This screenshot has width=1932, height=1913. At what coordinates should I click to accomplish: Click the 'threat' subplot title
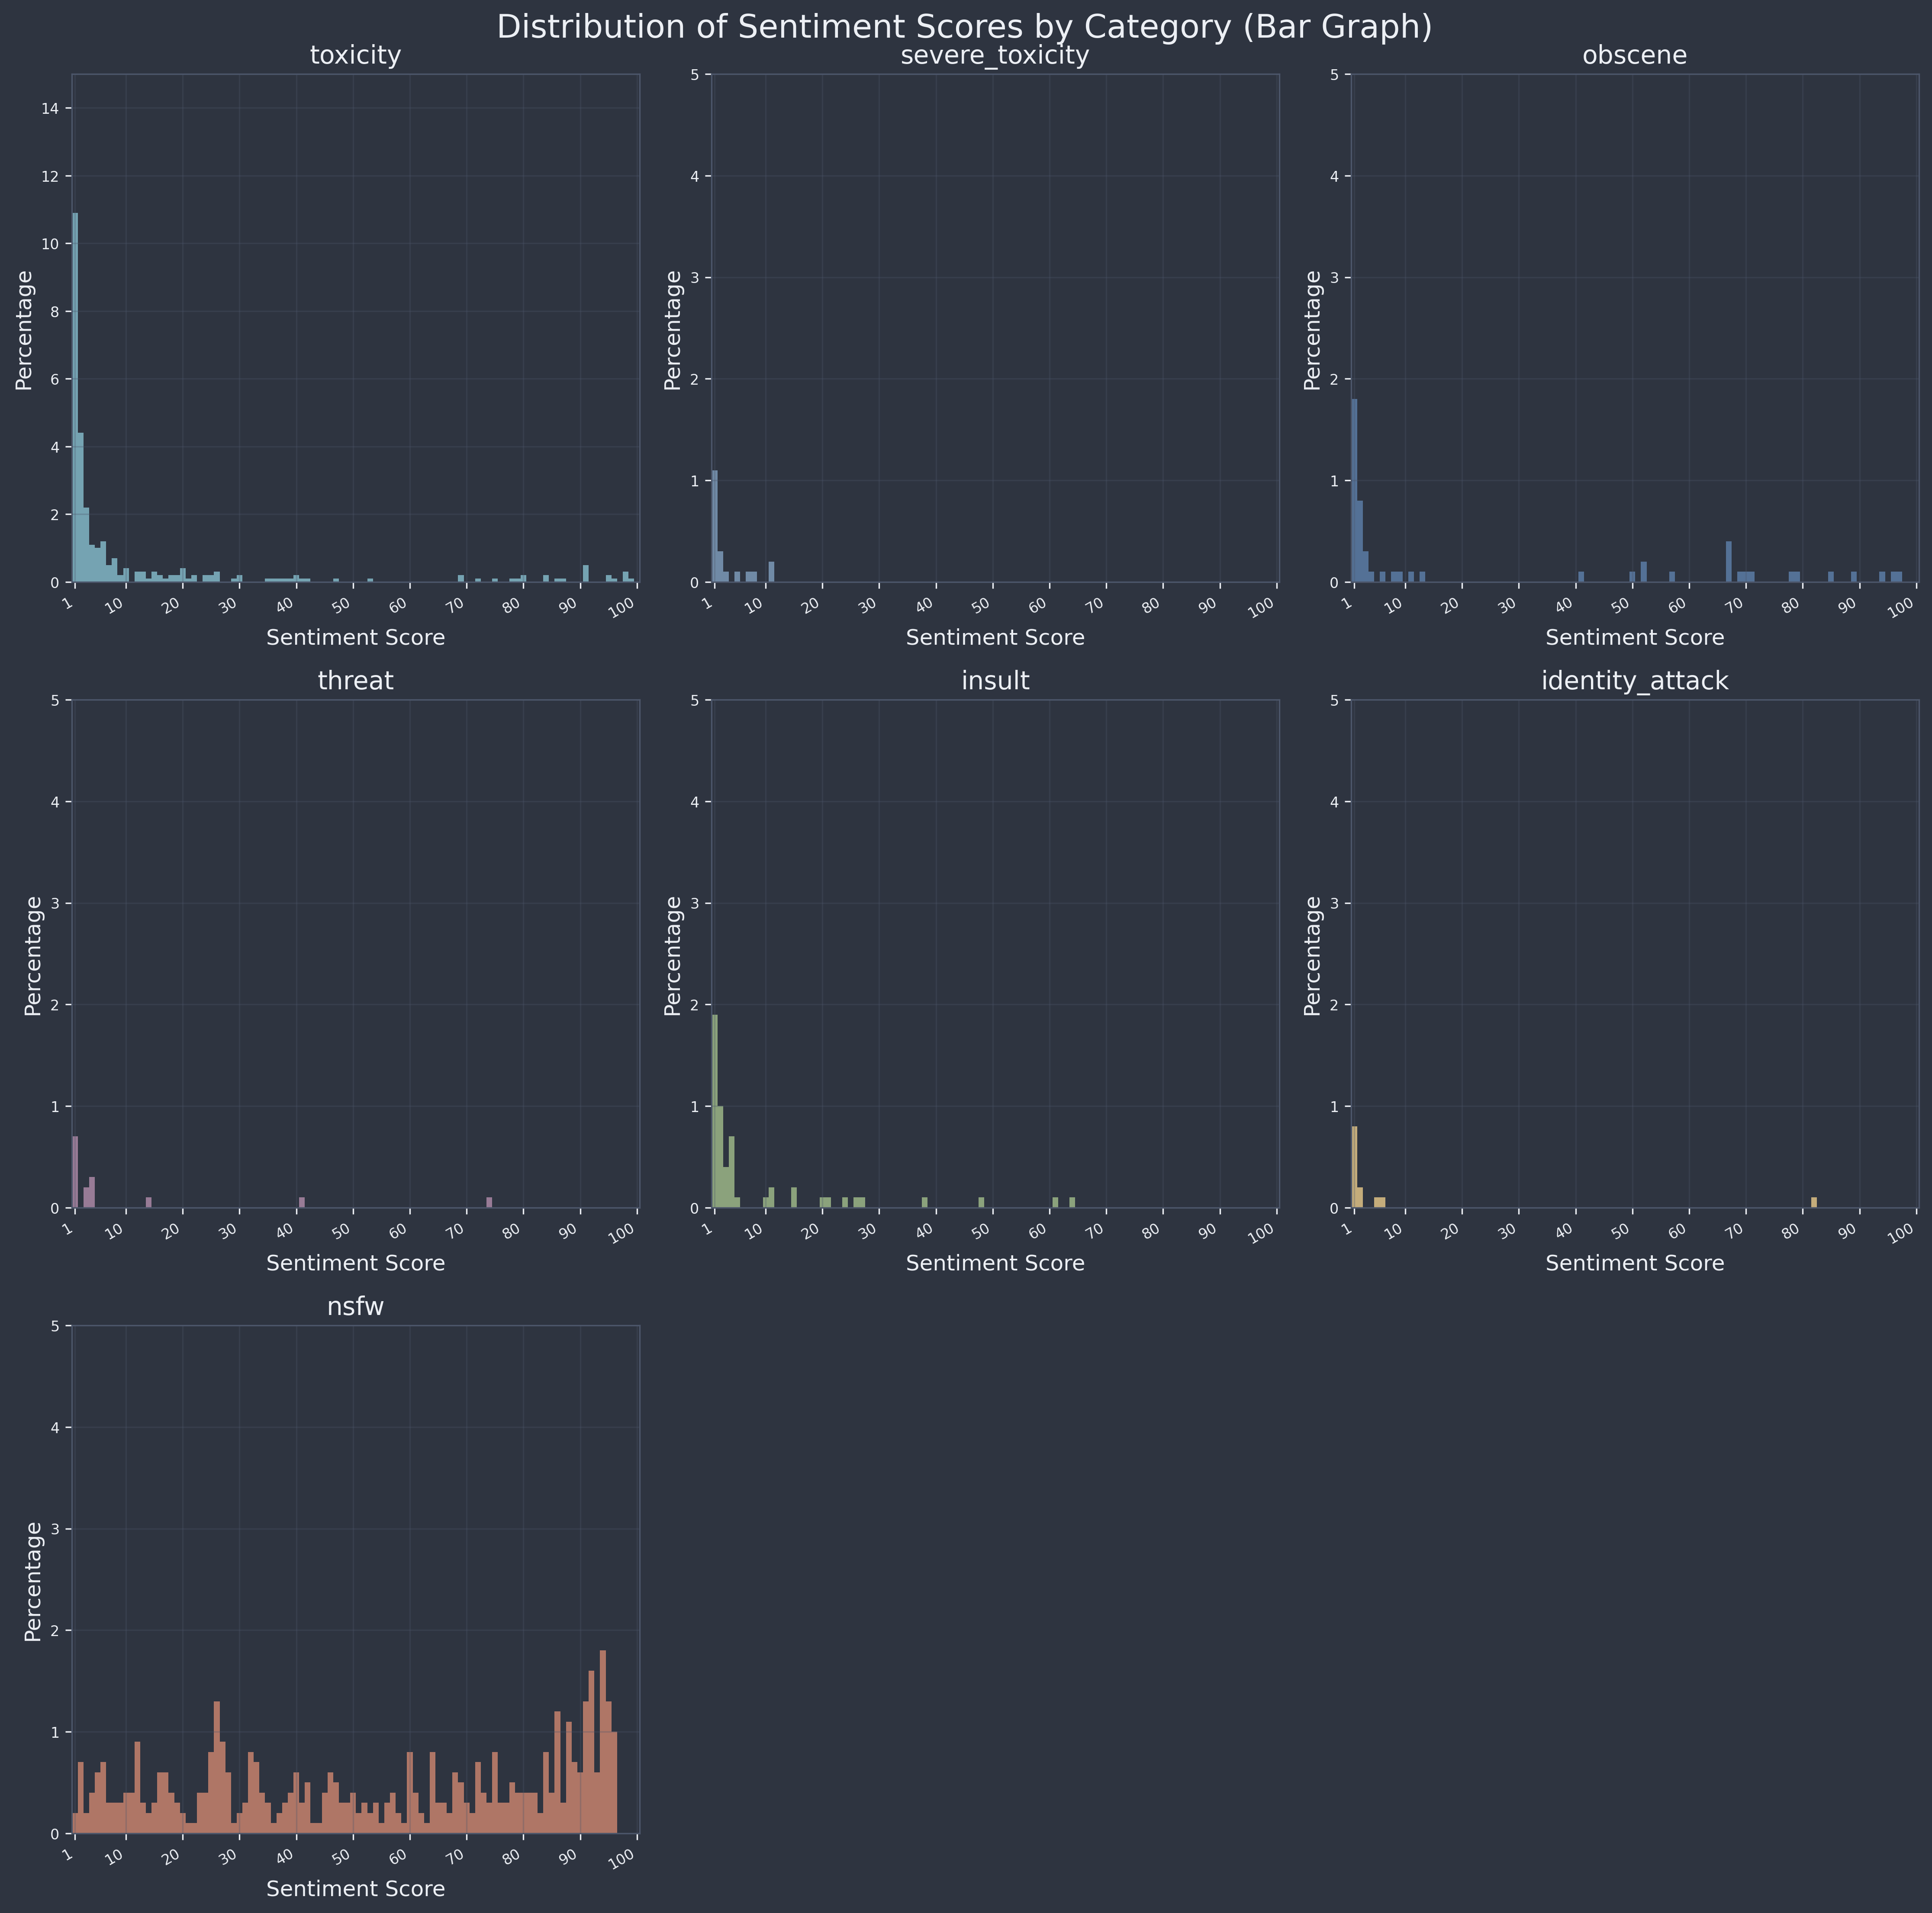point(355,681)
